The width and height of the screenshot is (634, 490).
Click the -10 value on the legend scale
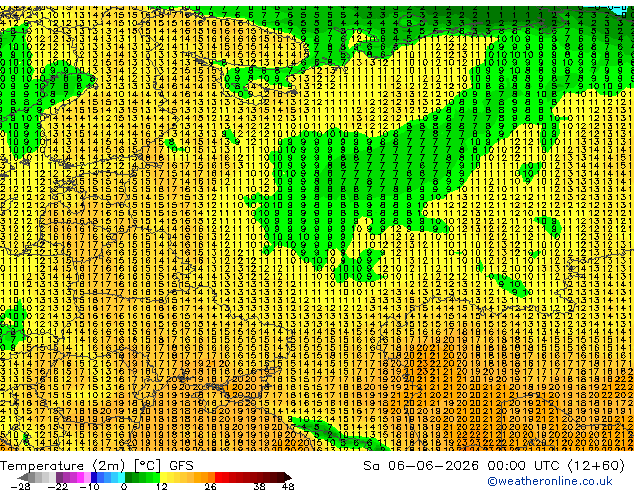coord(89,486)
